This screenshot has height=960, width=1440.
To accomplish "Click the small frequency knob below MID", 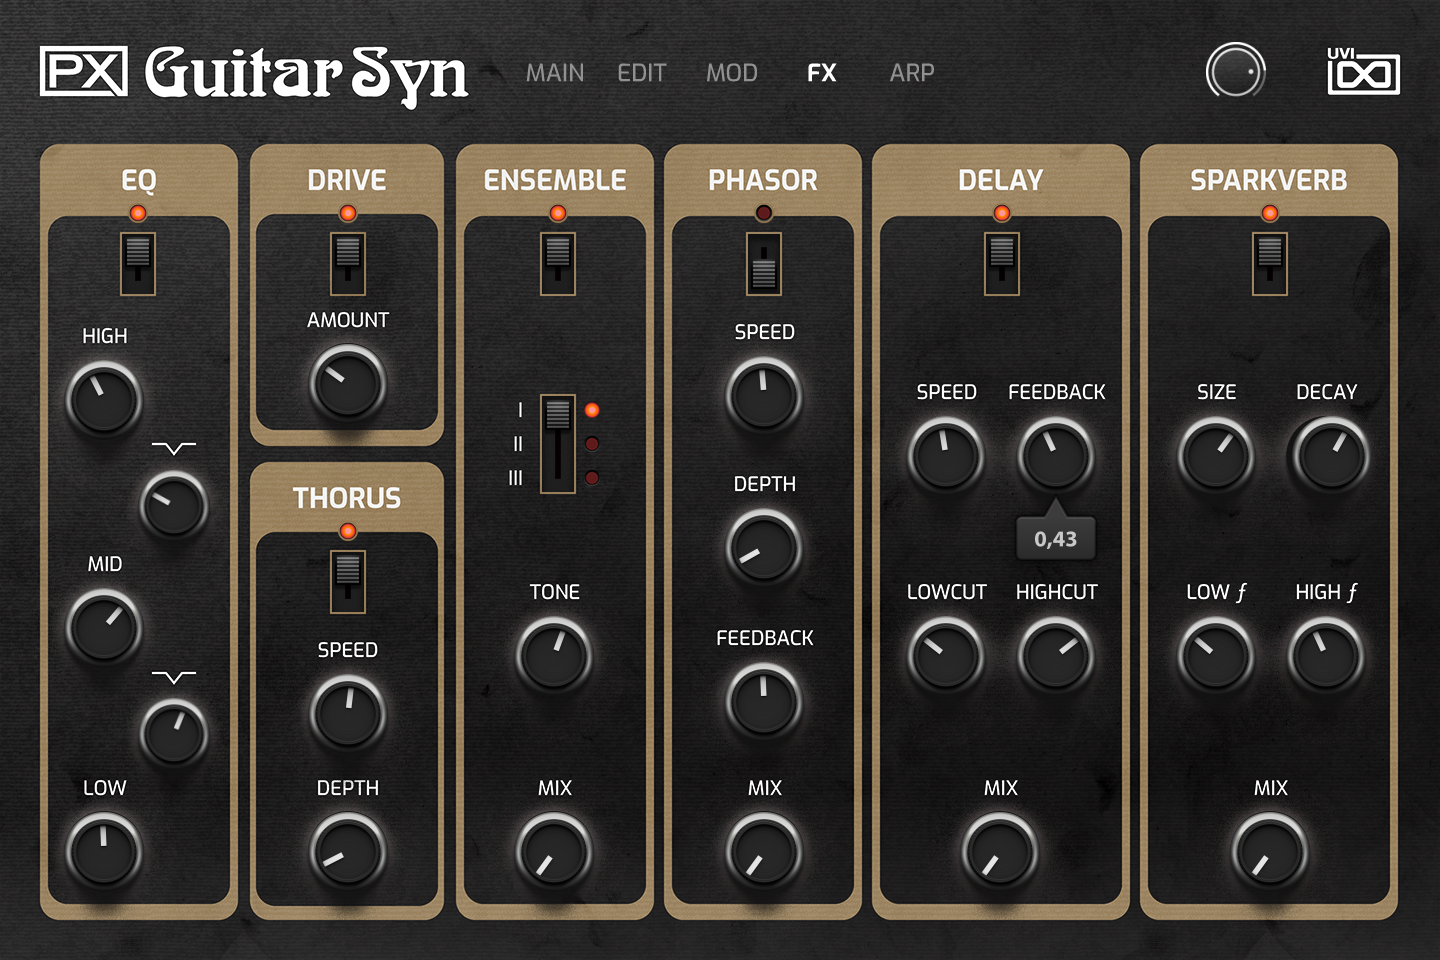I will point(174,732).
